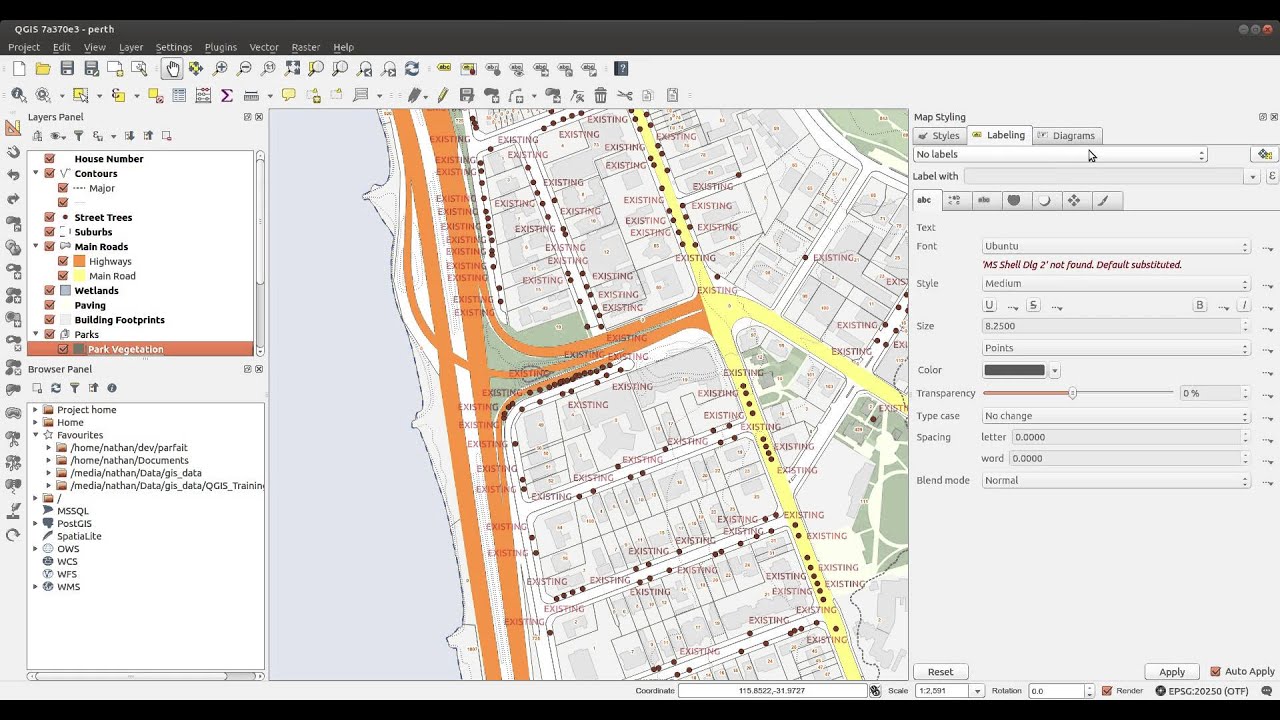Toggle visibility of House Number layer
Image resolution: width=1280 pixels, height=720 pixels.
pyautogui.click(x=49, y=159)
